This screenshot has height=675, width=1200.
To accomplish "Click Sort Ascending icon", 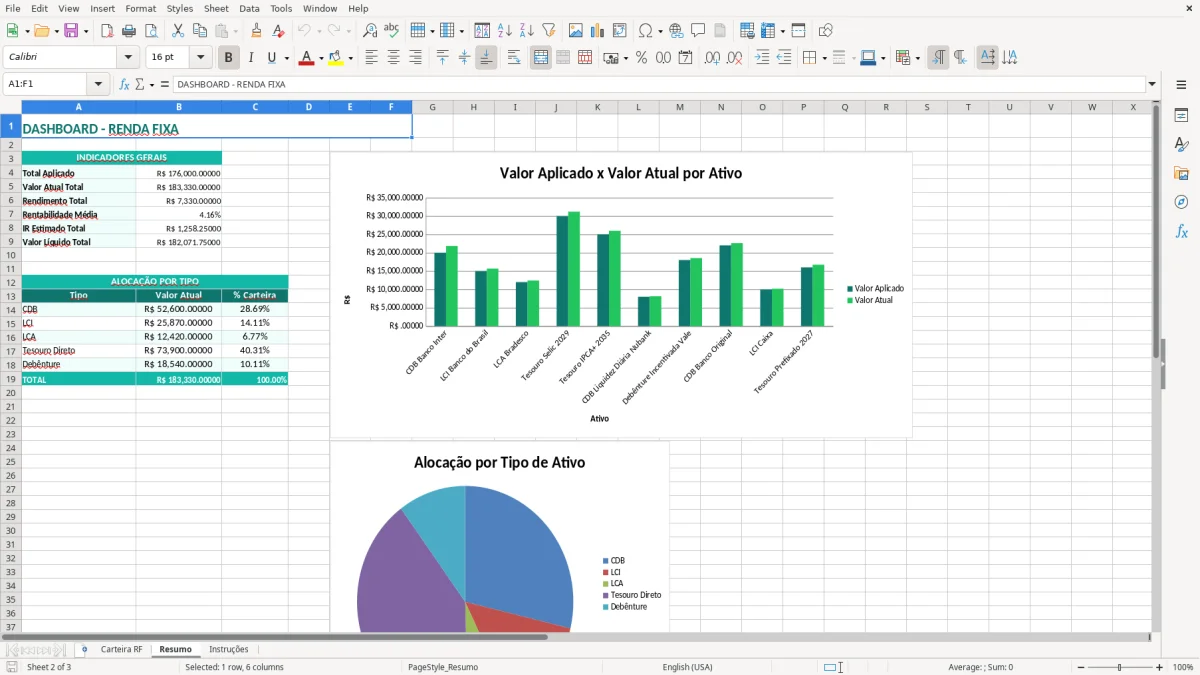I will pyautogui.click(x=505, y=31).
